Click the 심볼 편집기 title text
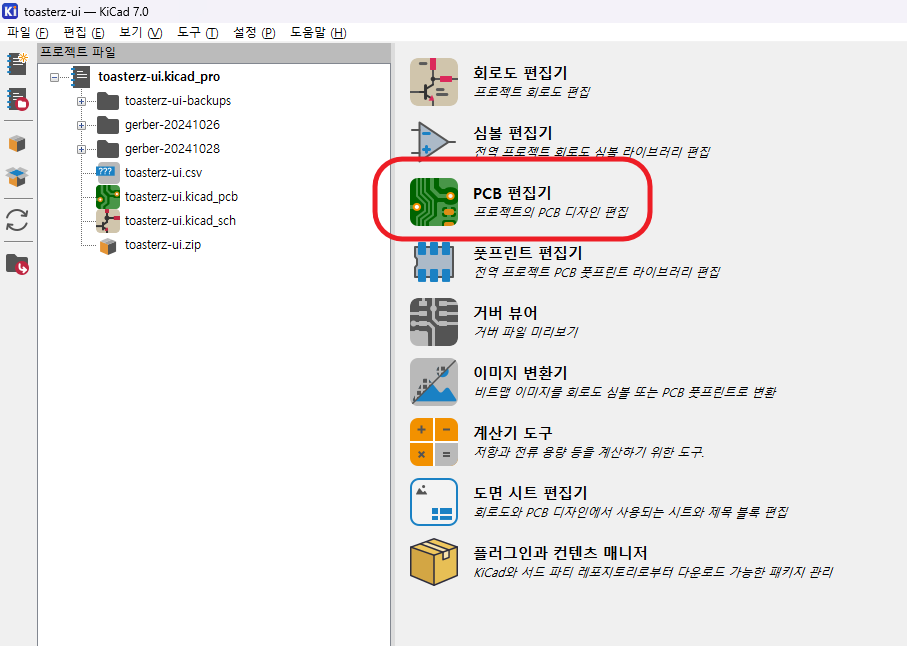 pyautogui.click(x=513, y=133)
